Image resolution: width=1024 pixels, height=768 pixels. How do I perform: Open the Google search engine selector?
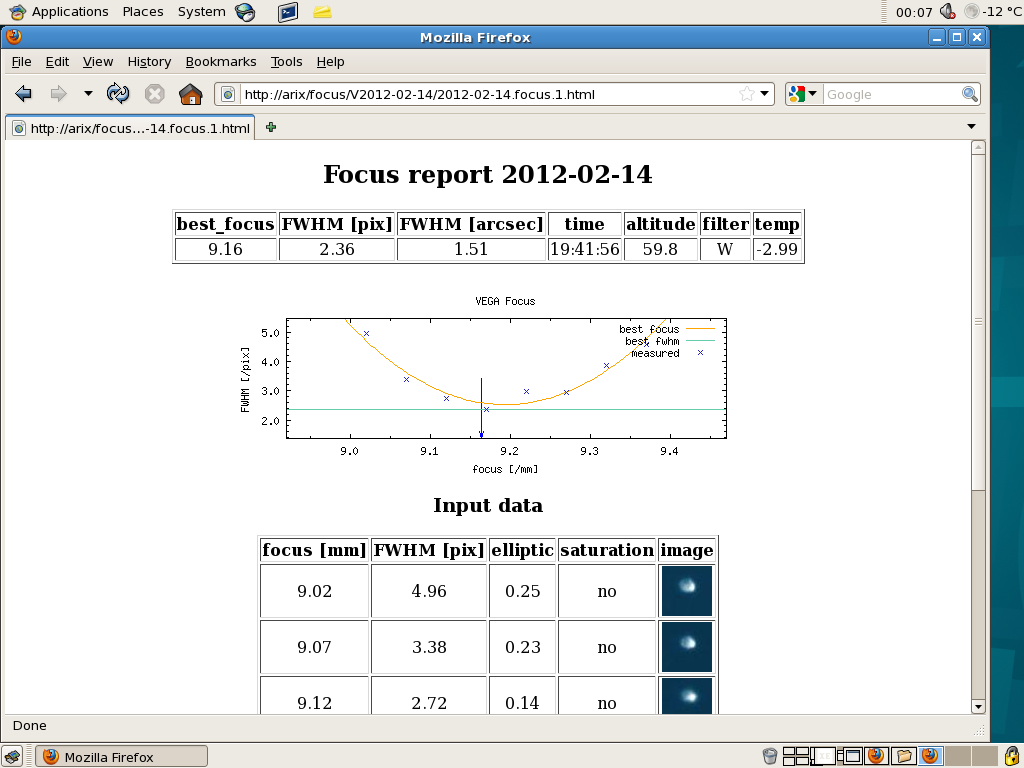[803, 95]
